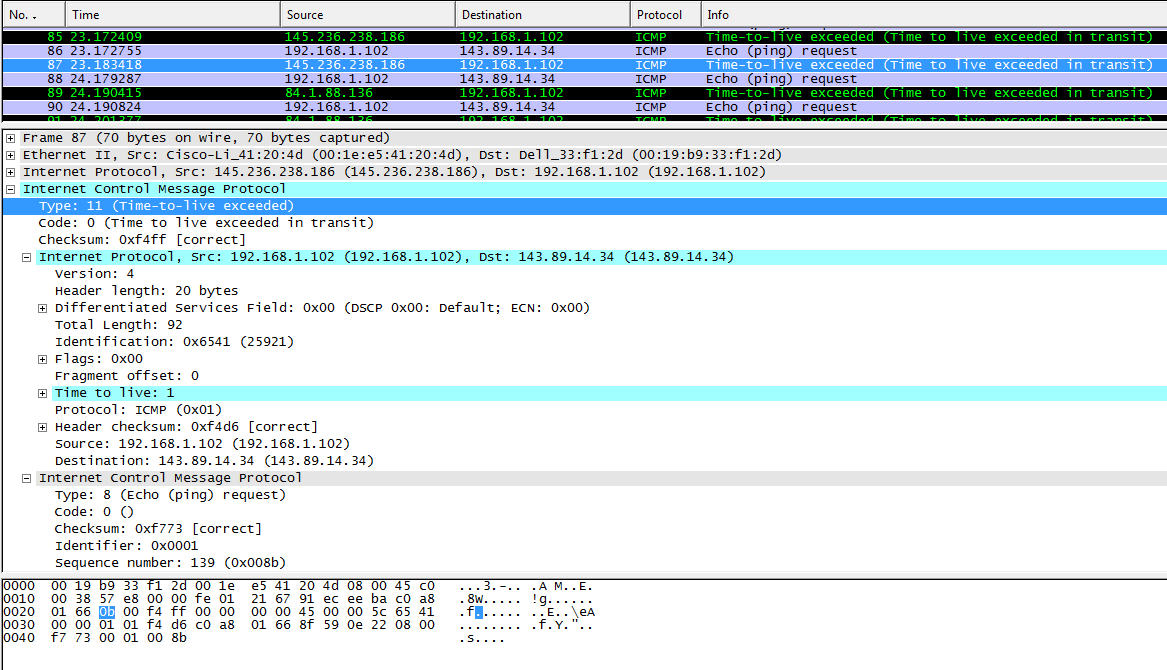Select the Identification: 0x6541 (25921) field
This screenshot has height=670, width=1167.
tap(174, 342)
